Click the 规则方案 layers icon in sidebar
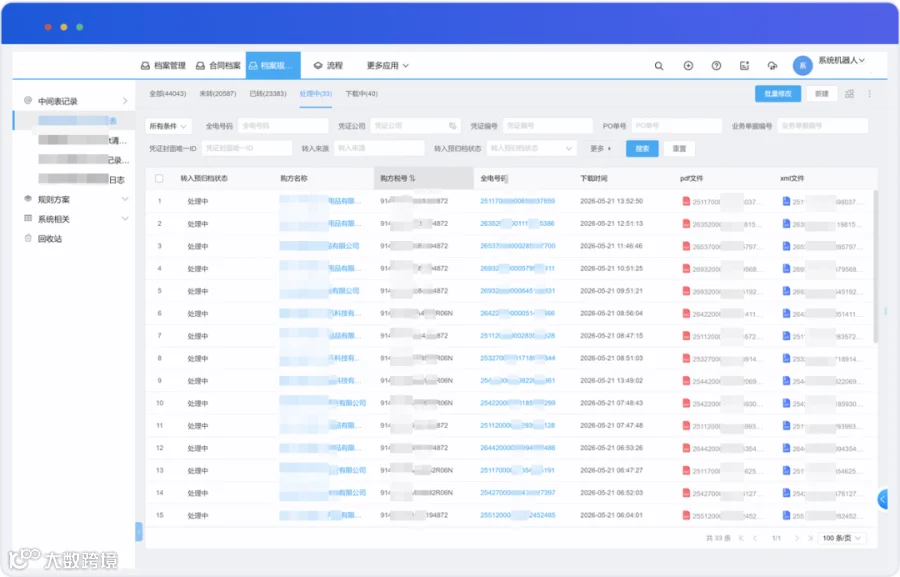The image size is (900, 577). point(28,199)
